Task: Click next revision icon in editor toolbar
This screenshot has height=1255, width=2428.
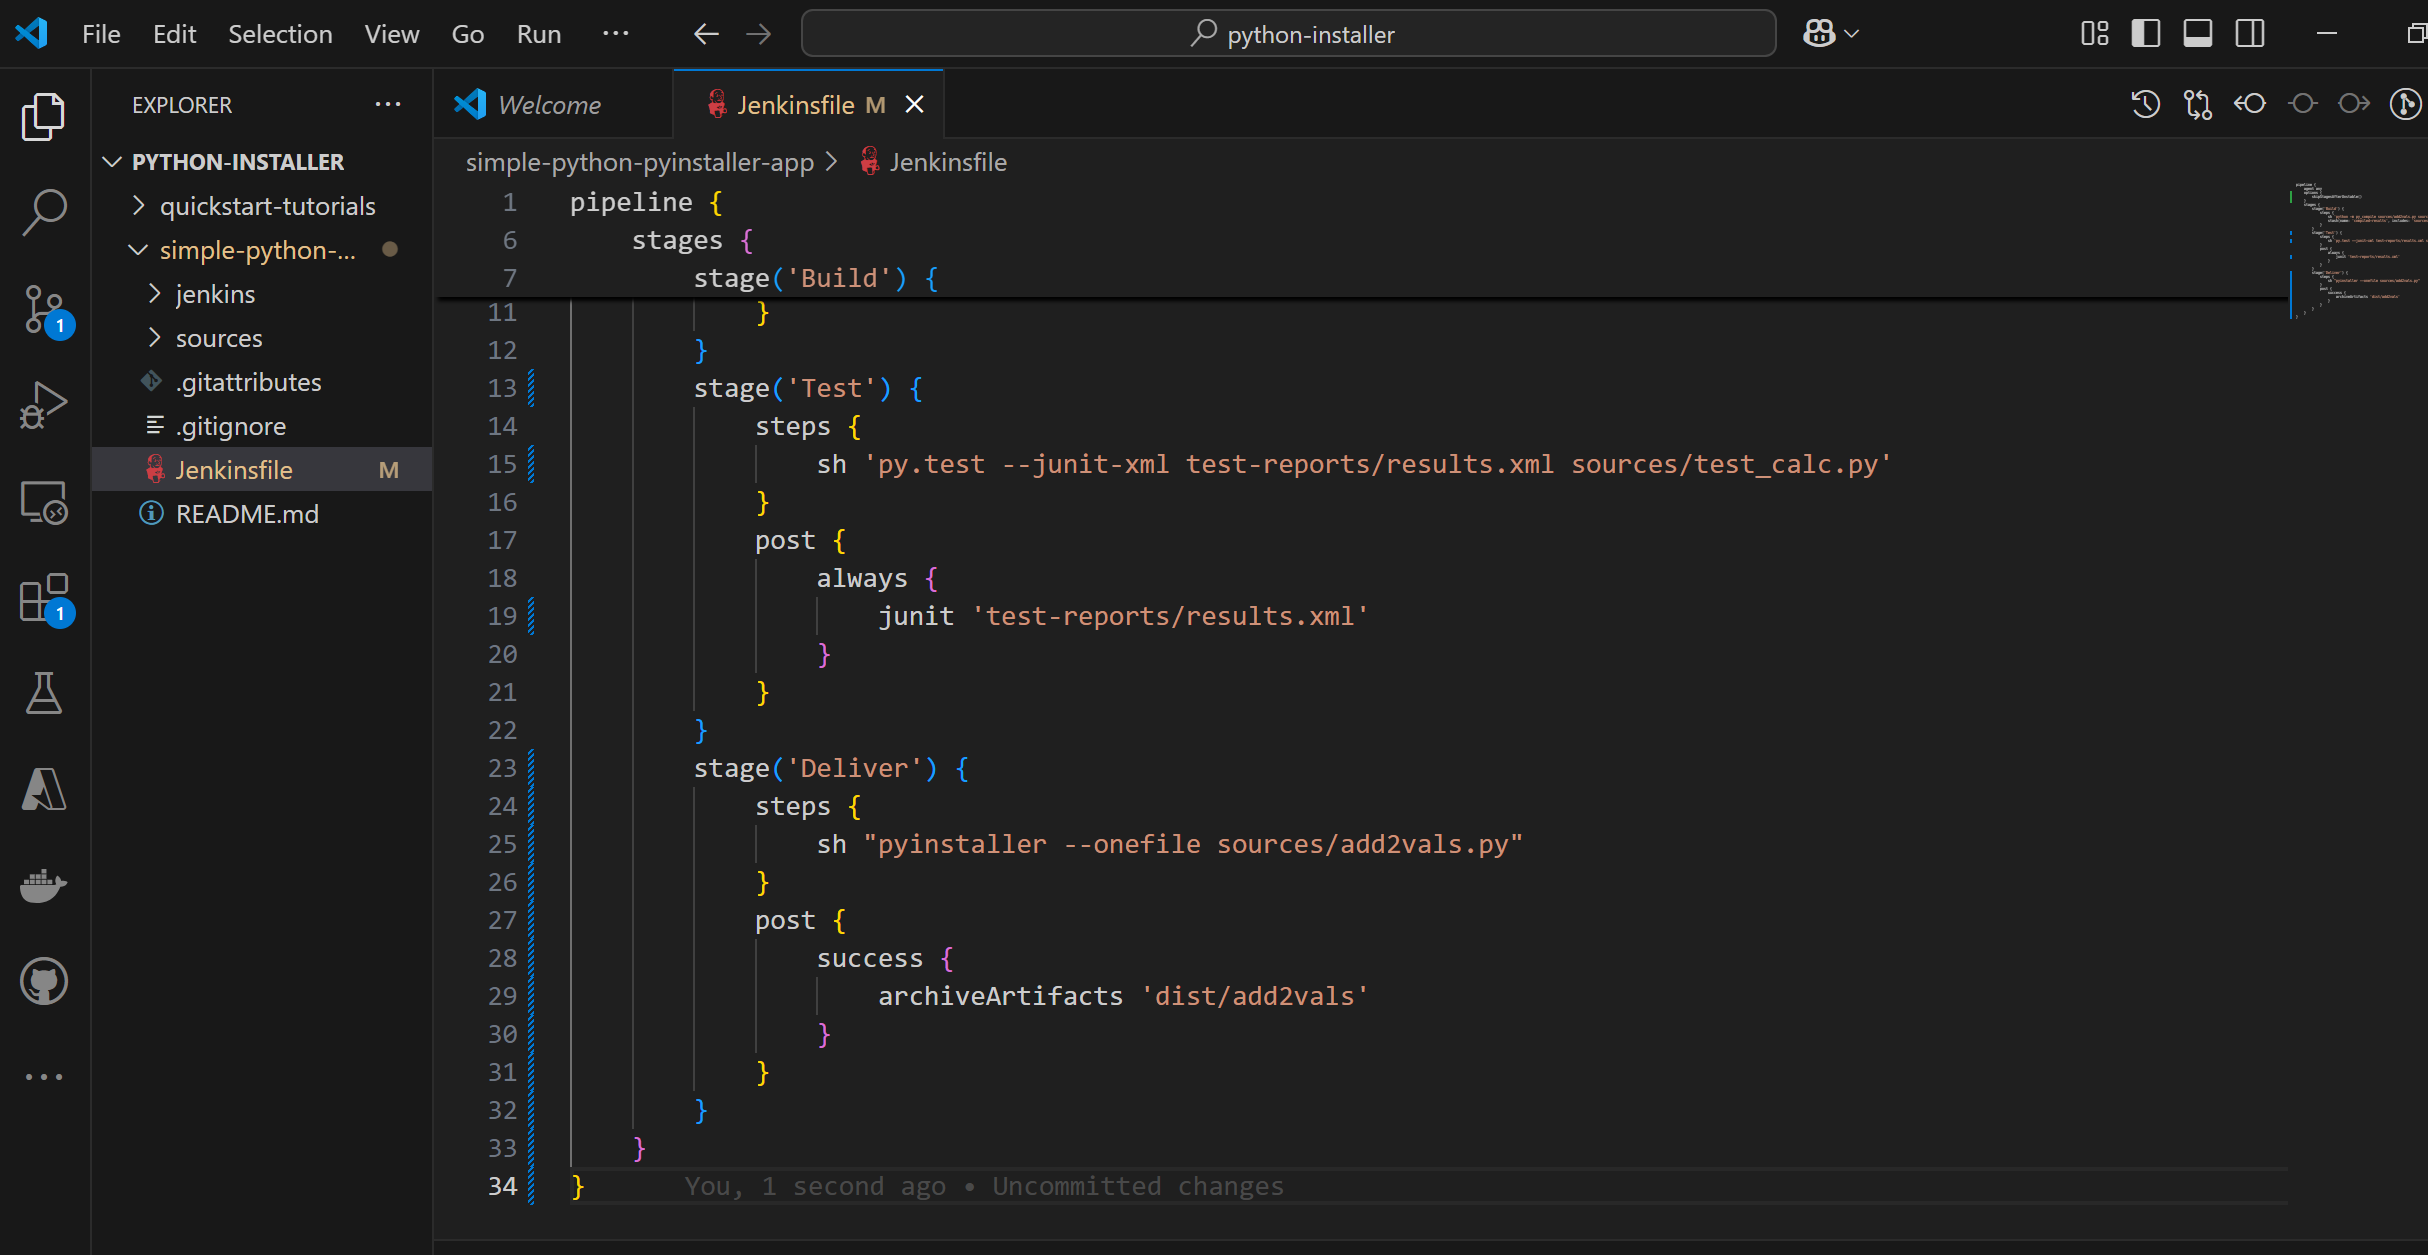Action: (2355, 104)
